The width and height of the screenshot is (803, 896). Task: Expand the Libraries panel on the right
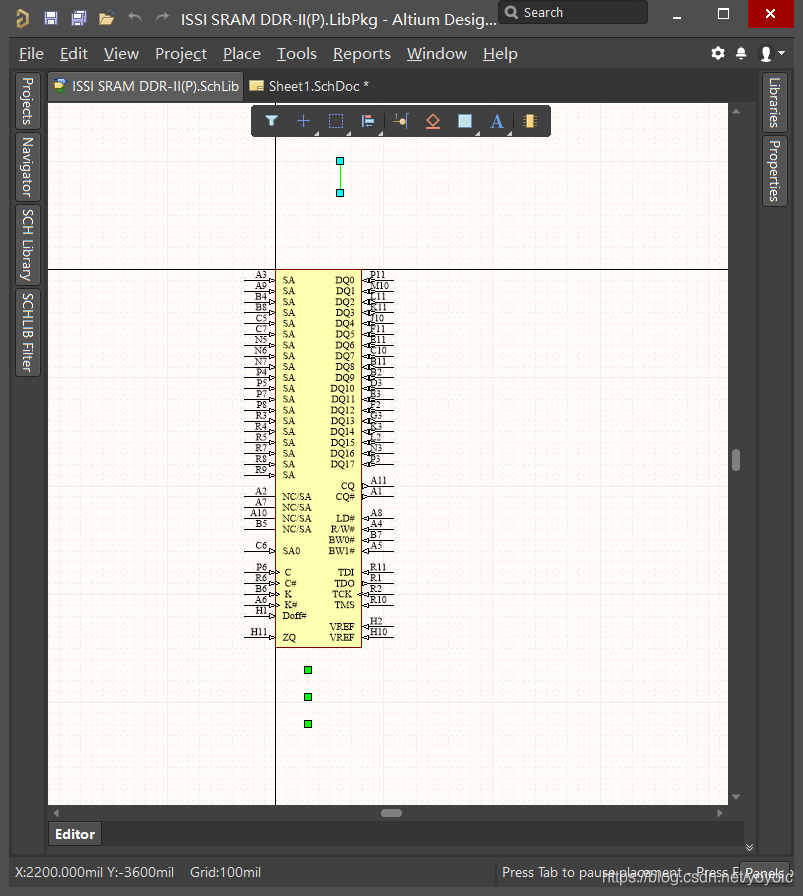point(774,102)
